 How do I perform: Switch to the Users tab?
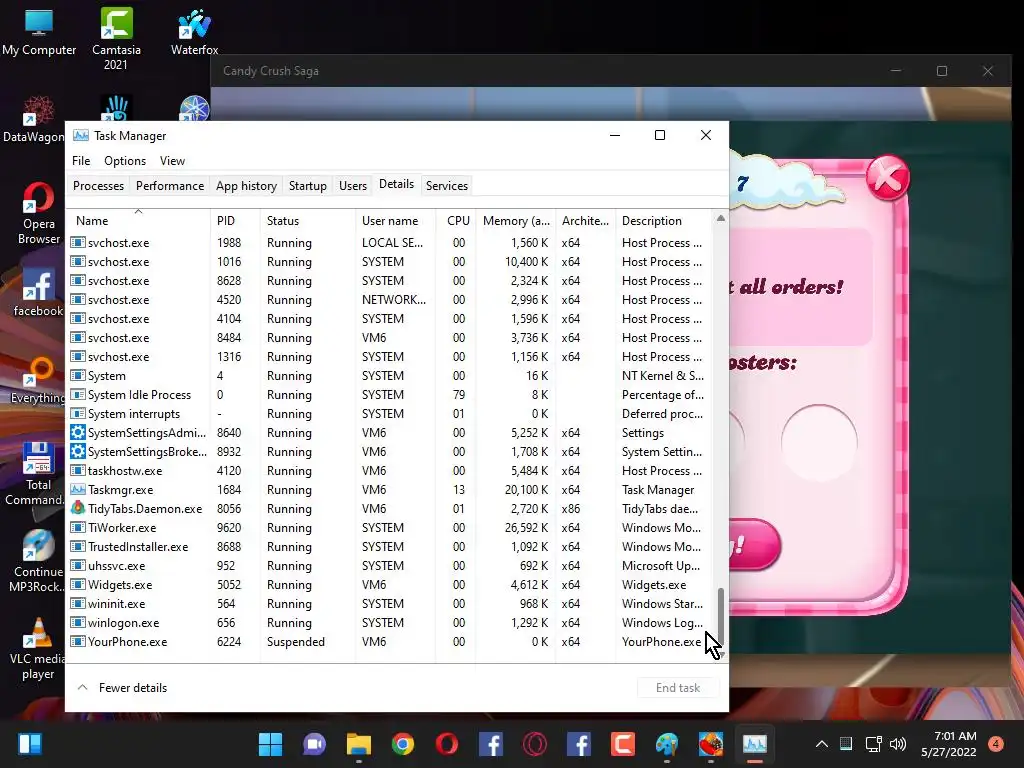353,185
